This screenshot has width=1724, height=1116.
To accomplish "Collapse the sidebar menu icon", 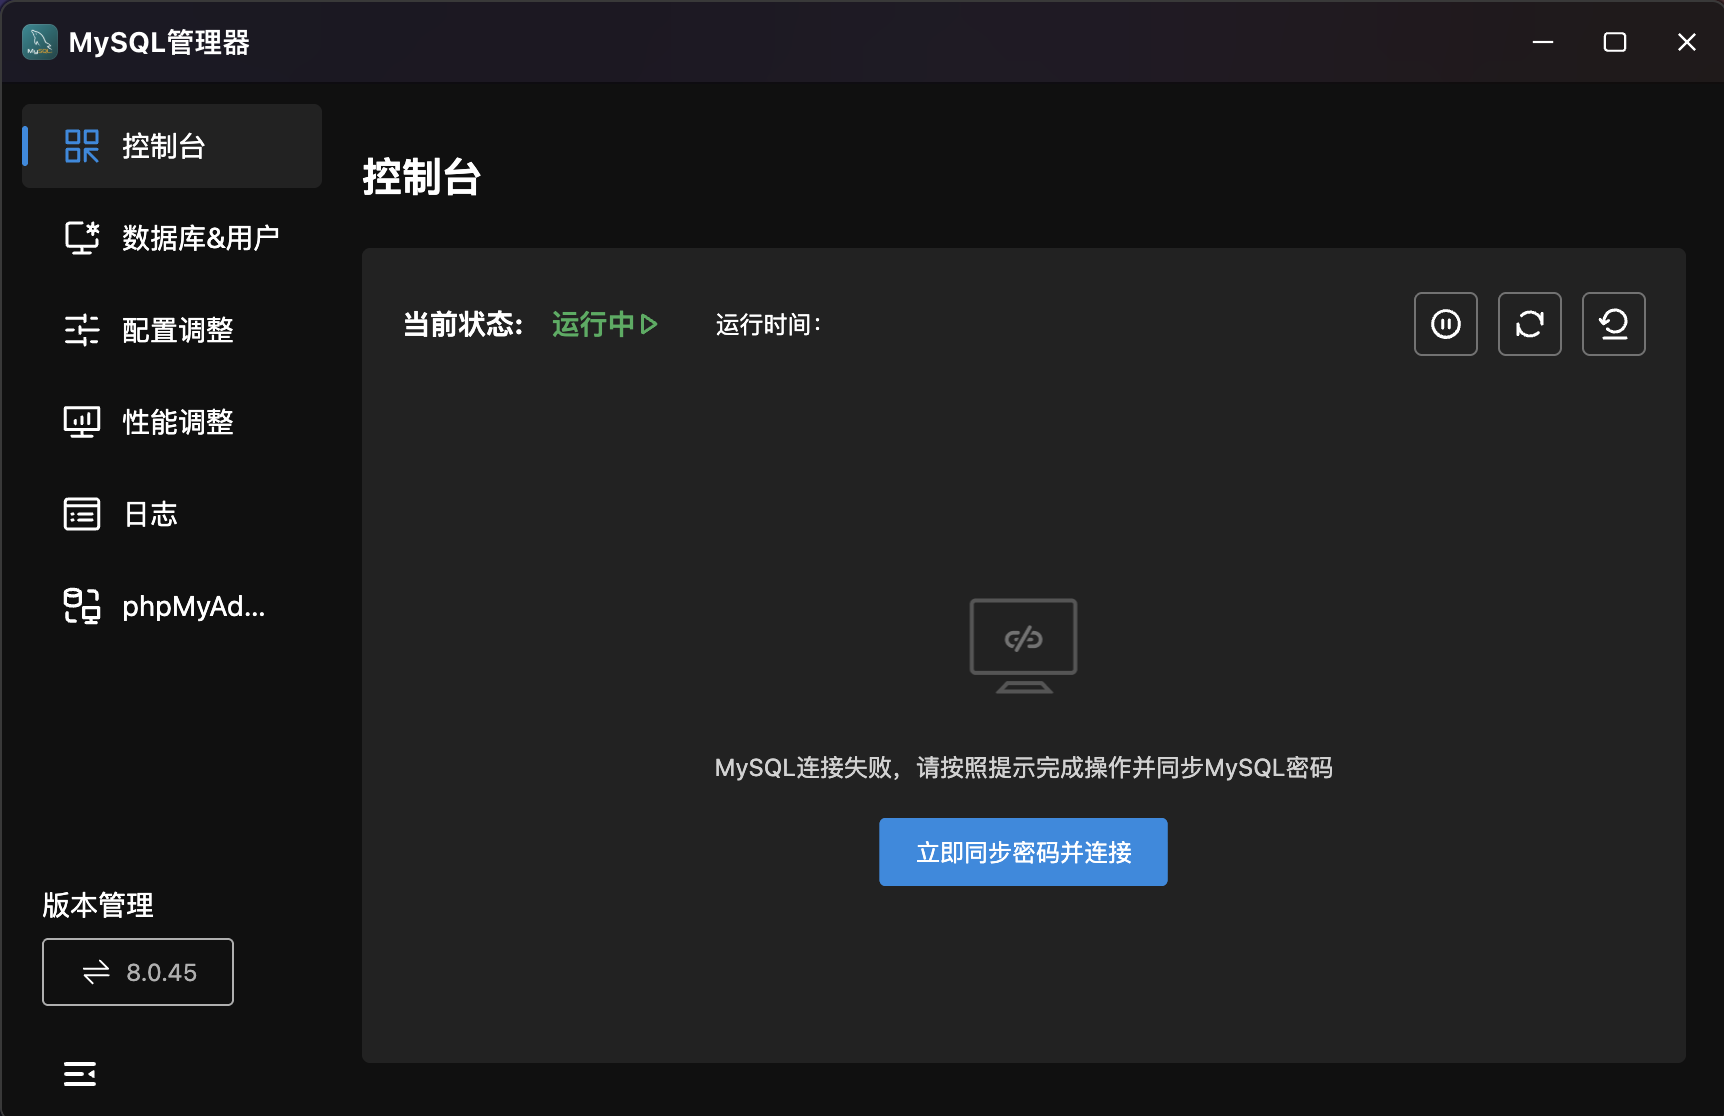I will pos(80,1074).
